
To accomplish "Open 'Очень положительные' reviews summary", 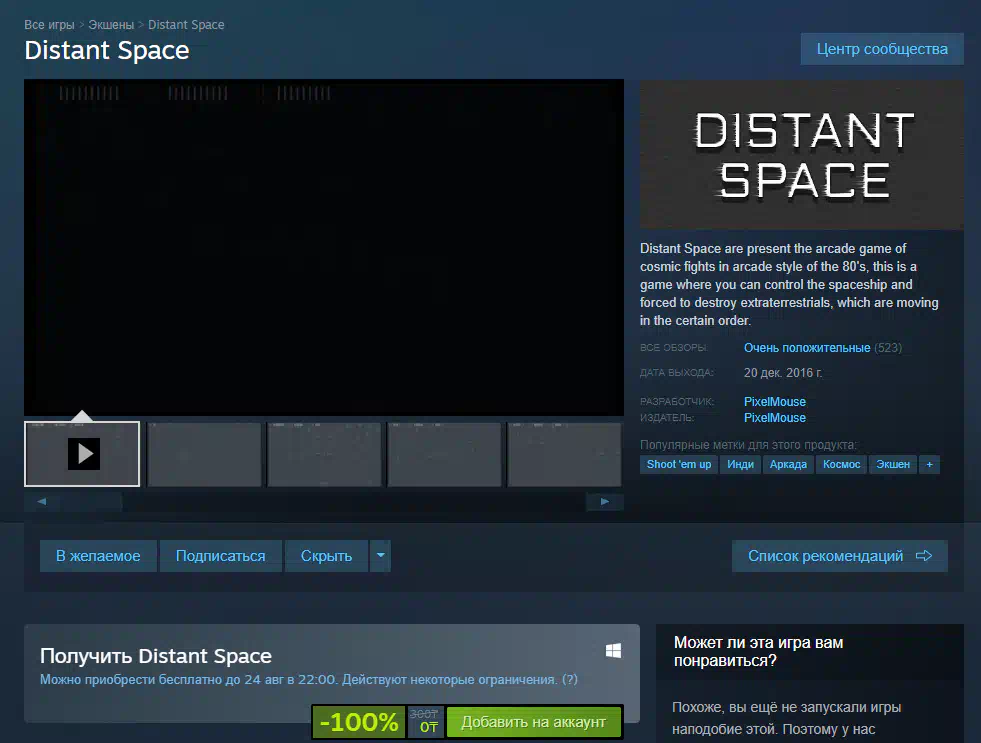I will click(x=806, y=348).
